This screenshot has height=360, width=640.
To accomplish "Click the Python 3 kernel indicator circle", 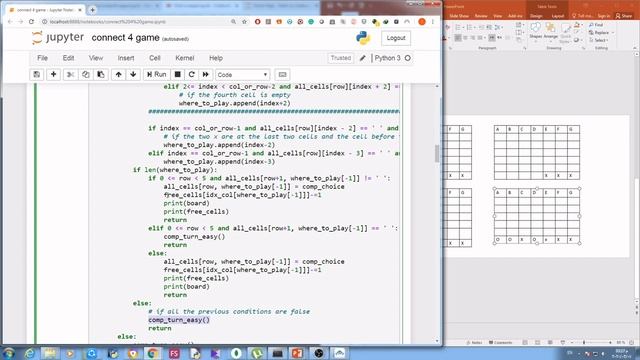I will tap(408, 58).
